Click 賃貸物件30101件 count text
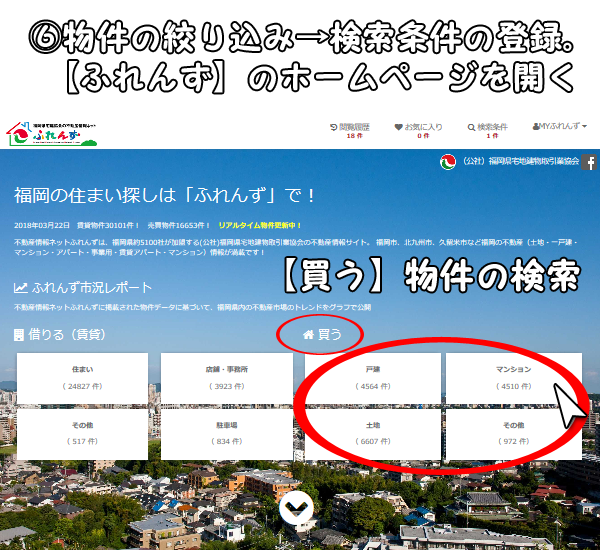The width and height of the screenshot is (600, 550). (x=108, y=225)
